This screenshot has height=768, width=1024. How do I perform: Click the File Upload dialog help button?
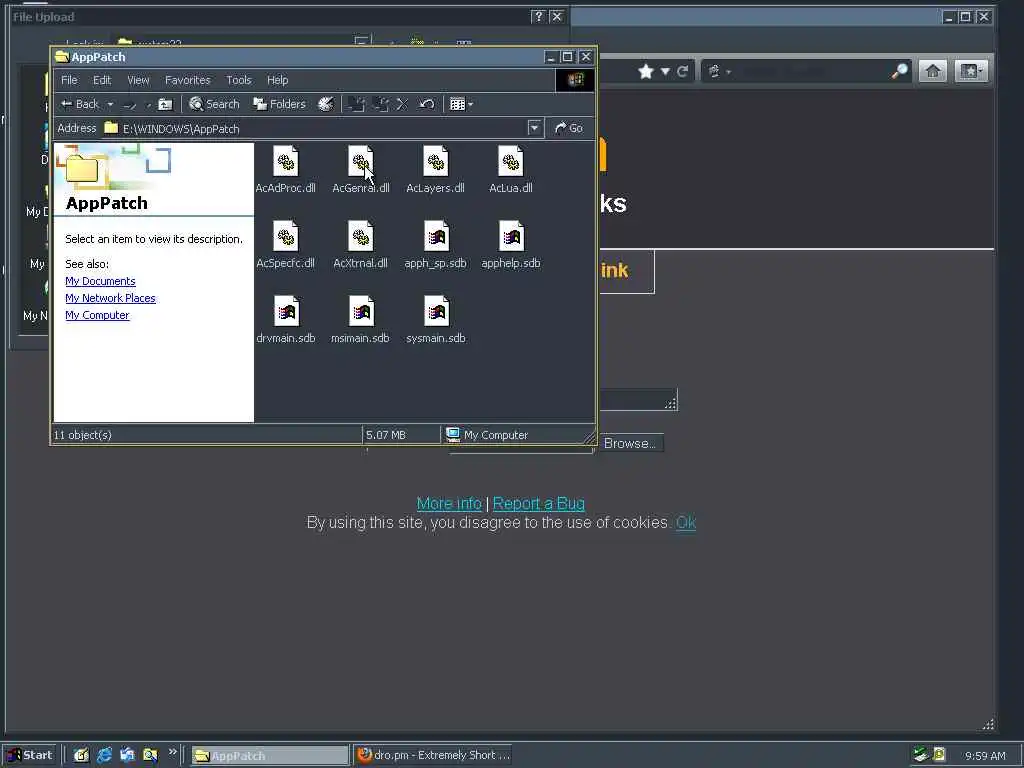[537, 16]
